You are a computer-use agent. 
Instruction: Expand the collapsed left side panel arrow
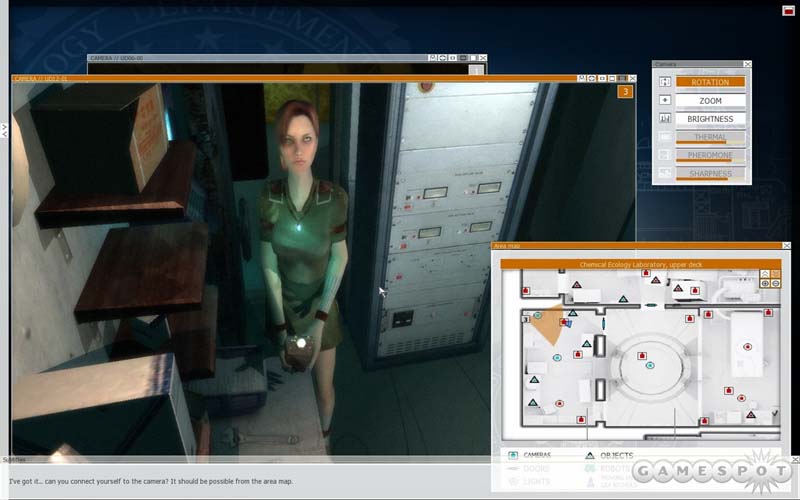[x=4, y=130]
